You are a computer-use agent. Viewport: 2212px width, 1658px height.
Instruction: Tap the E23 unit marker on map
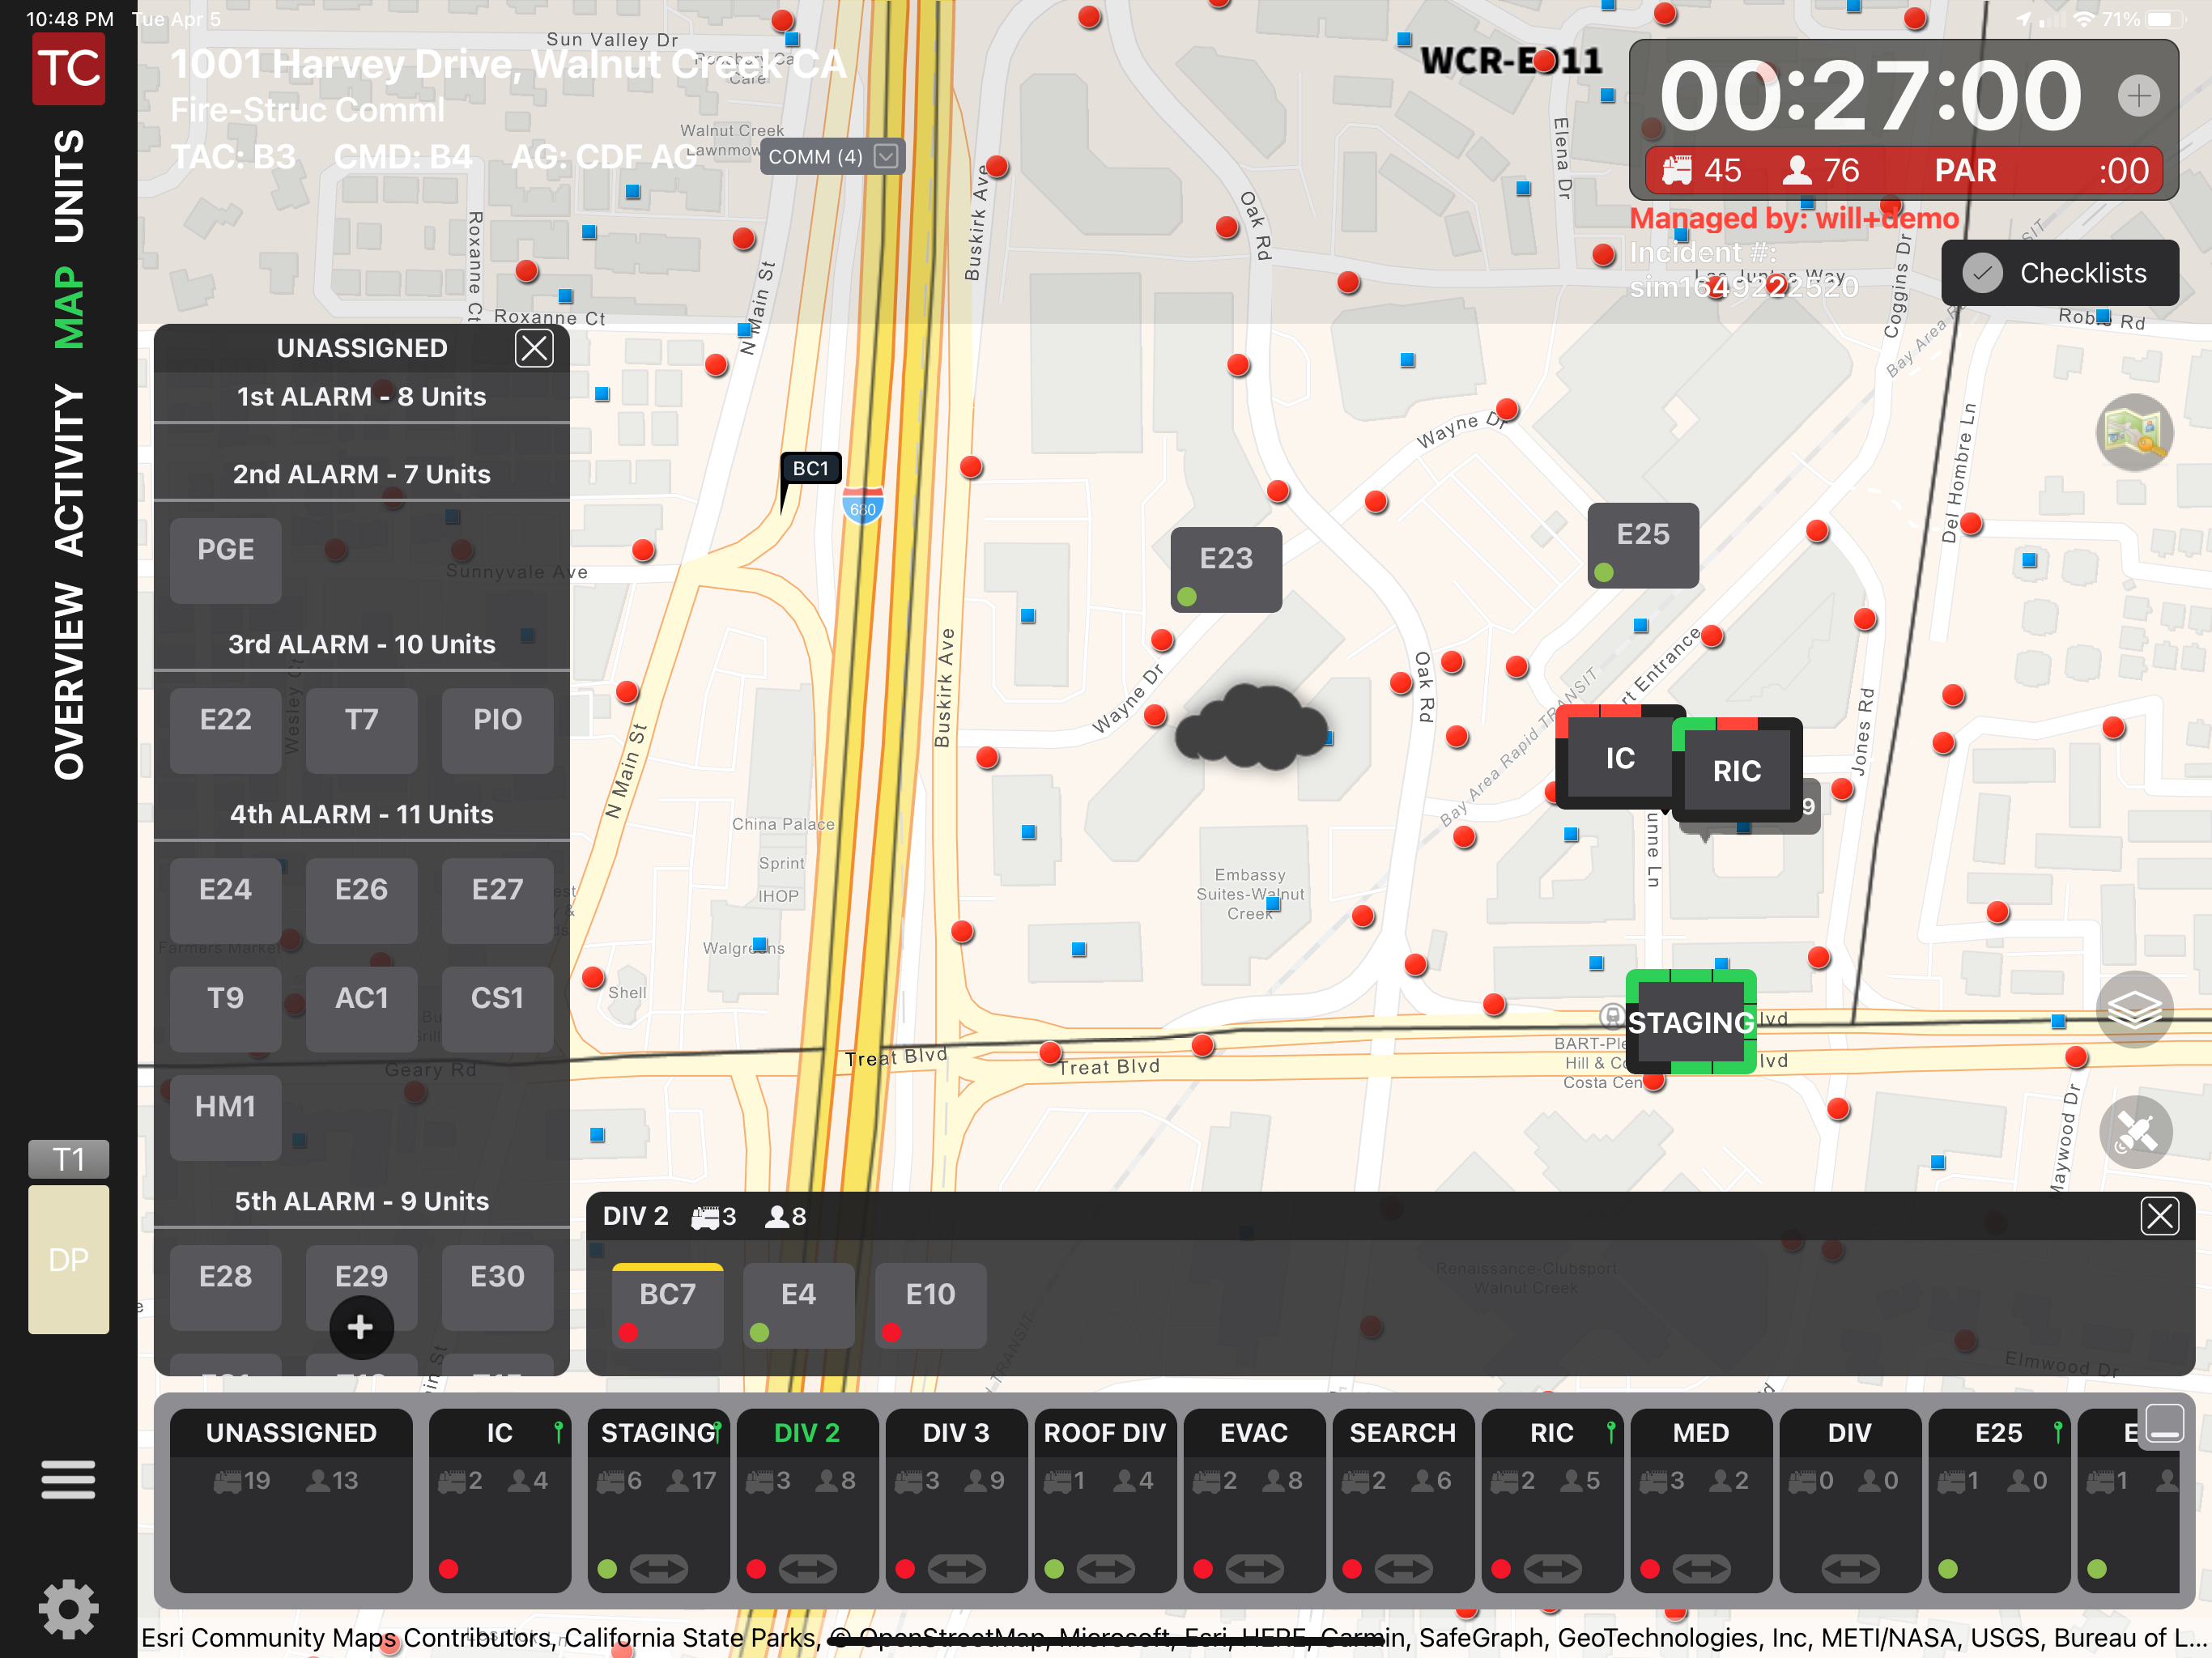[1225, 568]
